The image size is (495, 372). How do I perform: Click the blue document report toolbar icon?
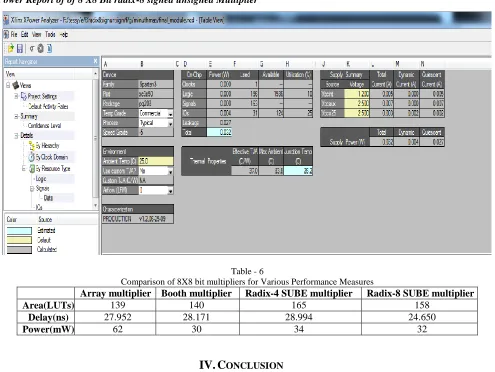click(x=49, y=49)
